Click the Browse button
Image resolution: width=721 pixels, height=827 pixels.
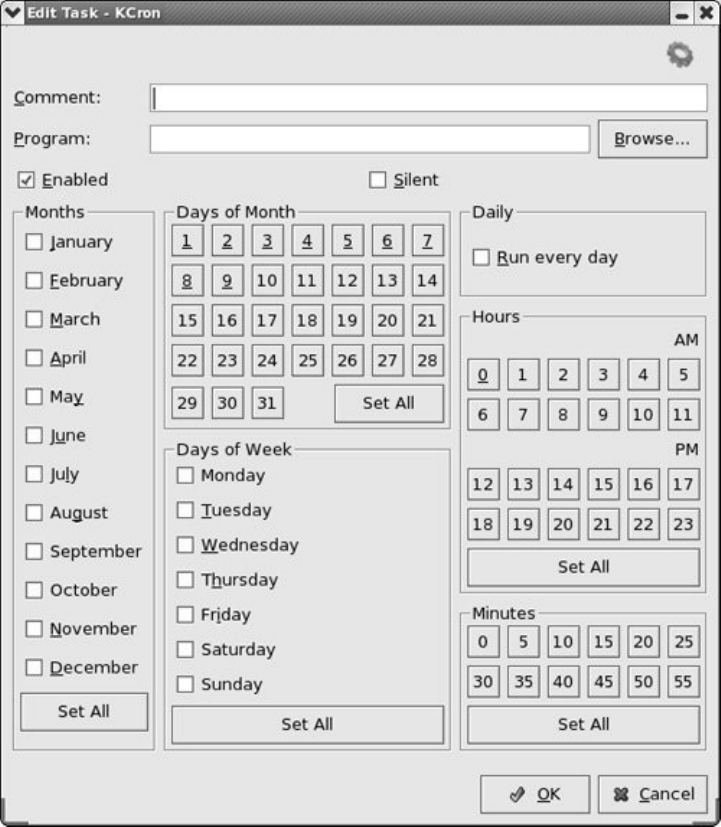pyautogui.click(x=652, y=139)
